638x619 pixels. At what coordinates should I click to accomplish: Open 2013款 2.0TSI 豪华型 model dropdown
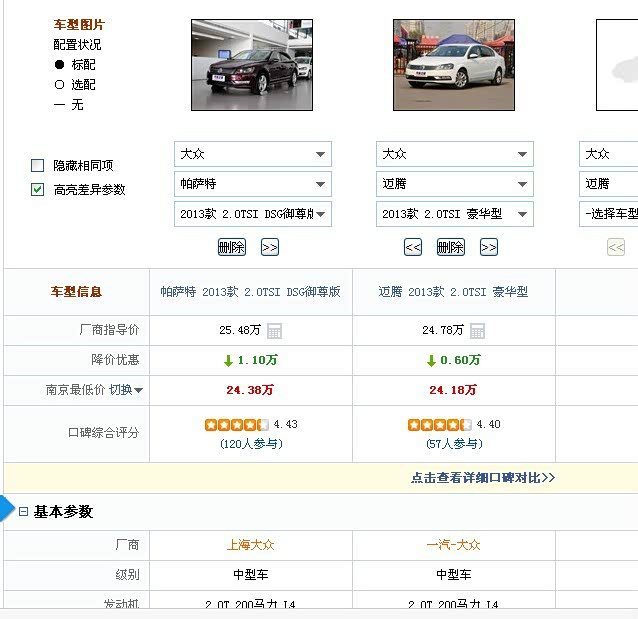pyautogui.click(x=454, y=214)
